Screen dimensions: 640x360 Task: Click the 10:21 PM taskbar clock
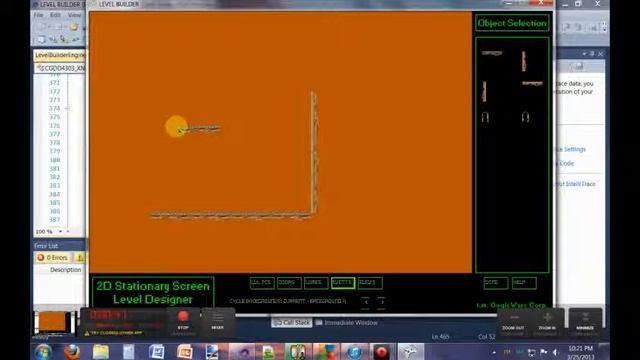pyautogui.click(x=580, y=352)
